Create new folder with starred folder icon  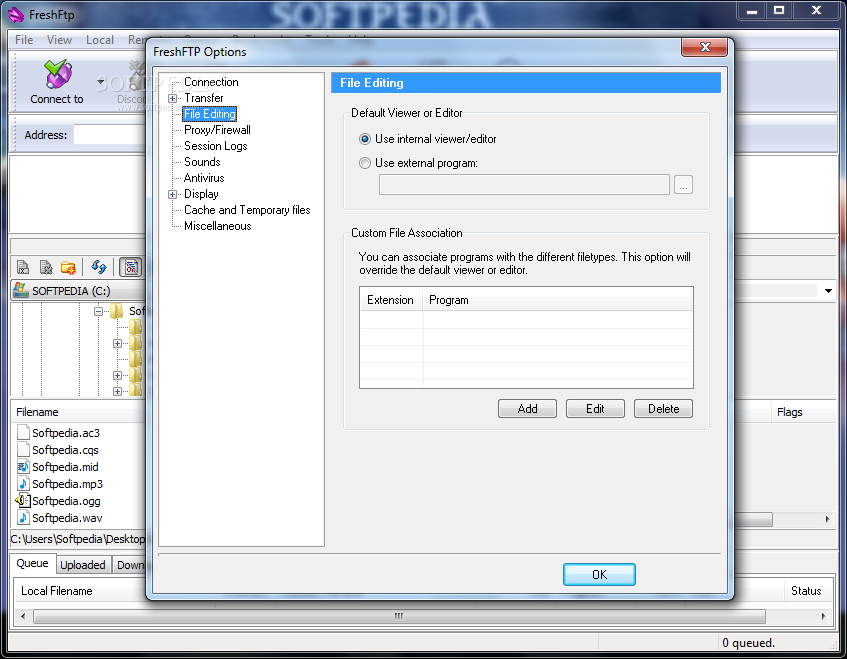(68, 267)
